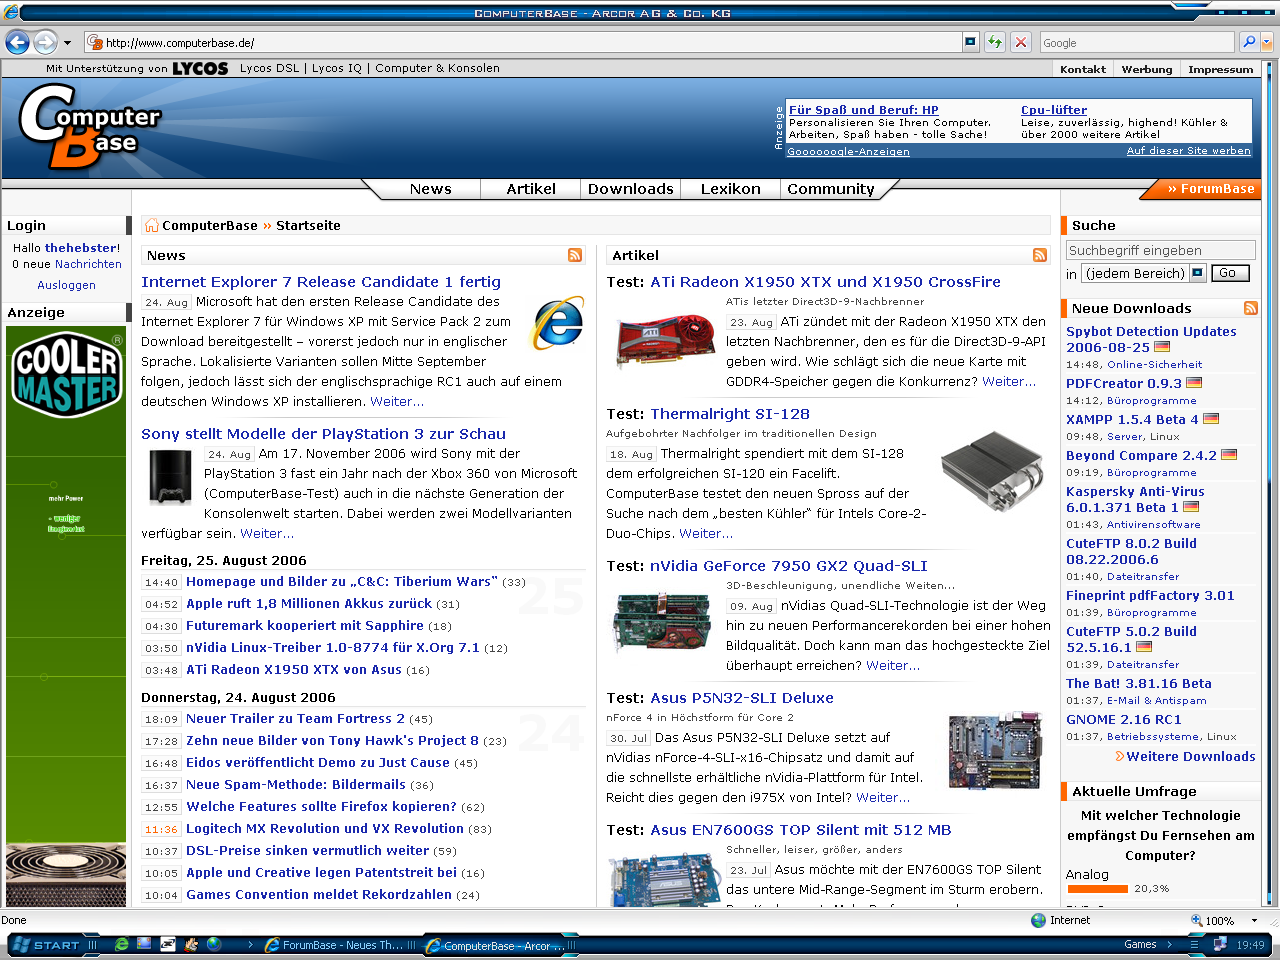Click the Google search box

tap(1136, 42)
